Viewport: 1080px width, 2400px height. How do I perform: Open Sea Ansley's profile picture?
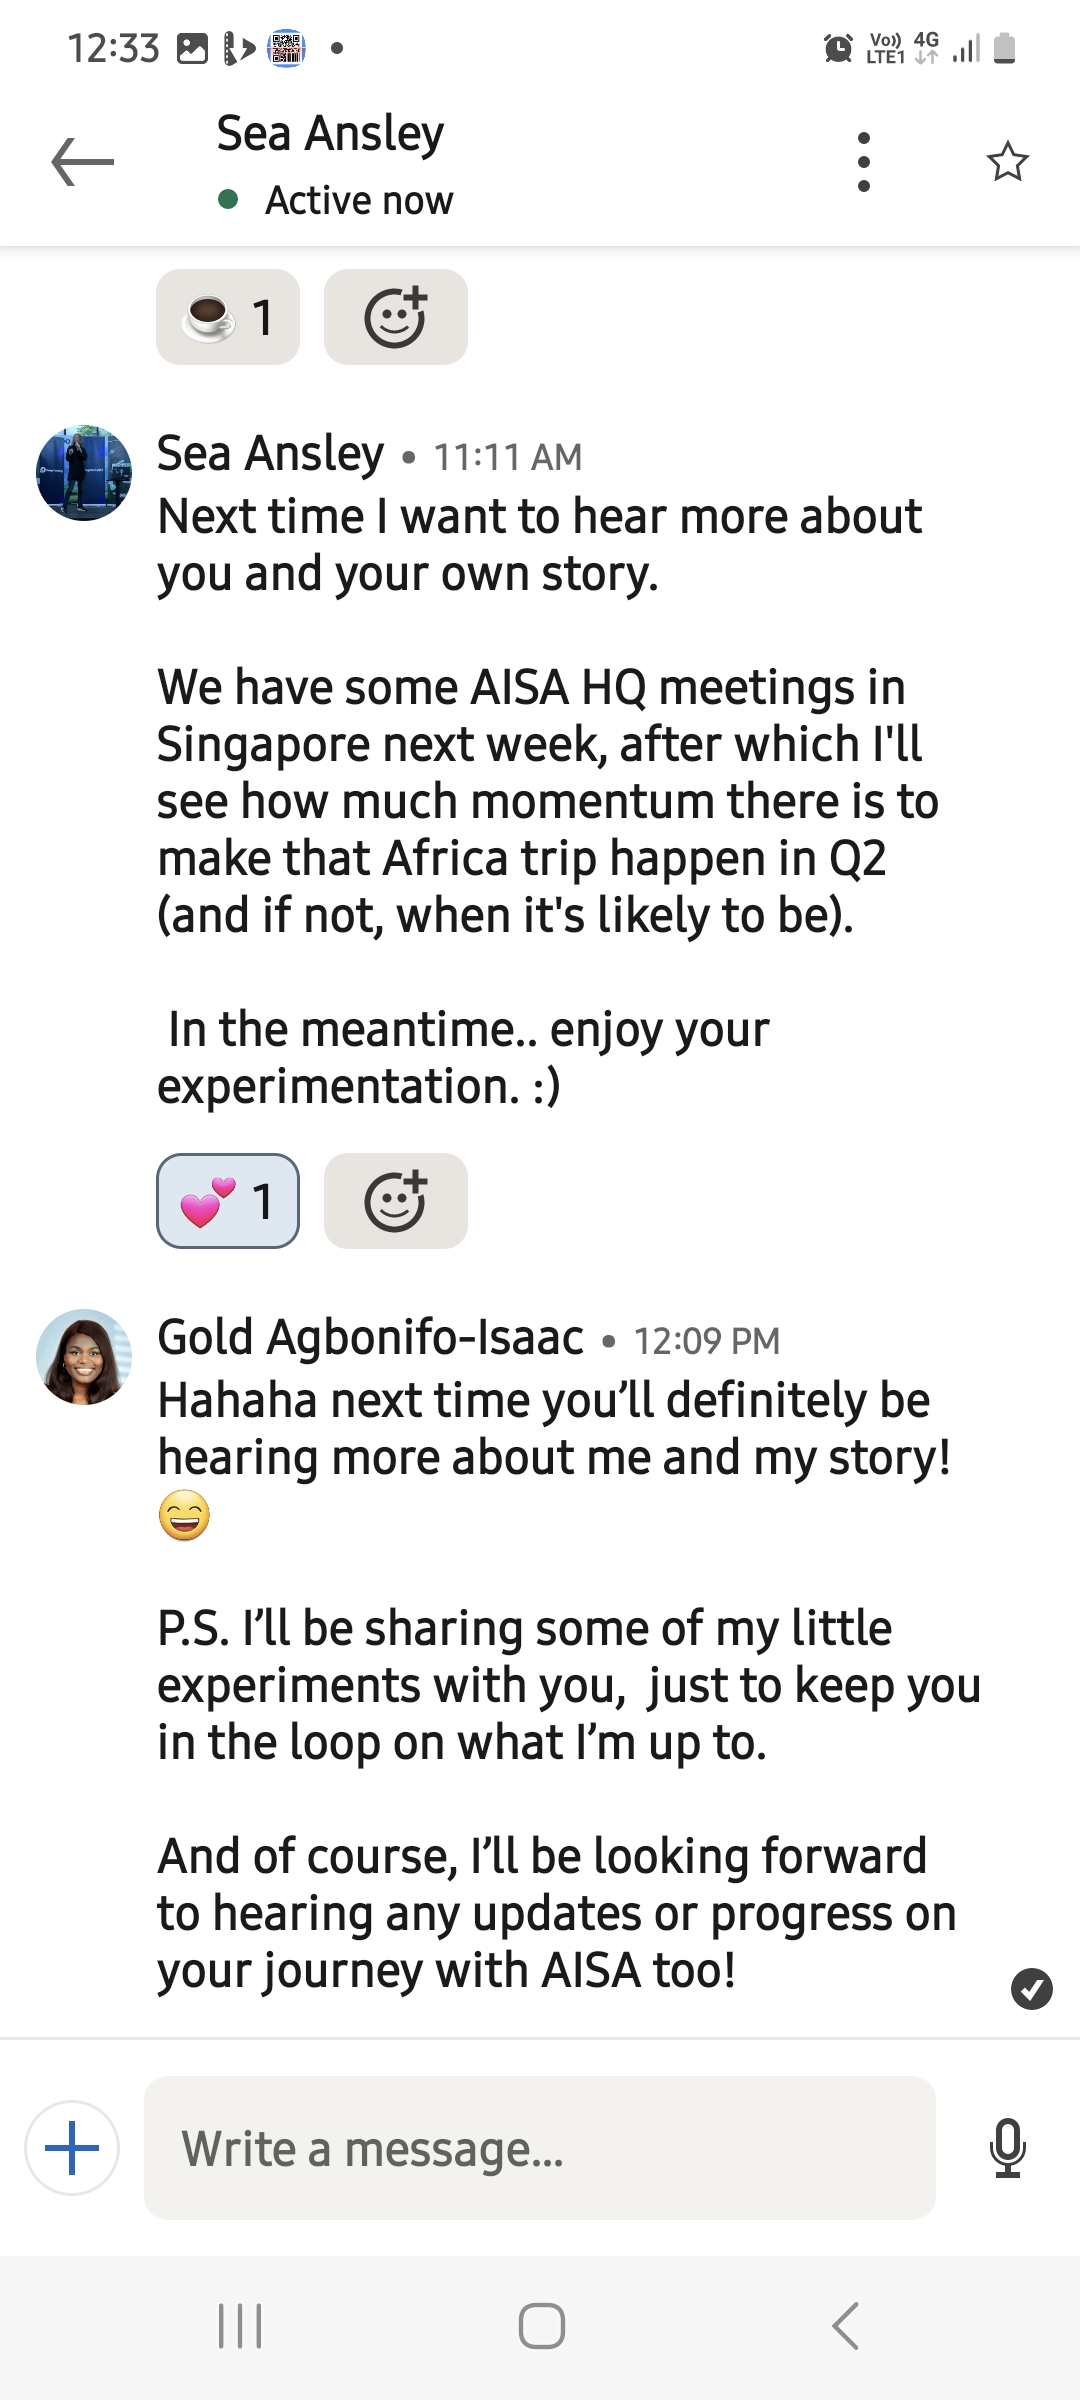click(84, 473)
